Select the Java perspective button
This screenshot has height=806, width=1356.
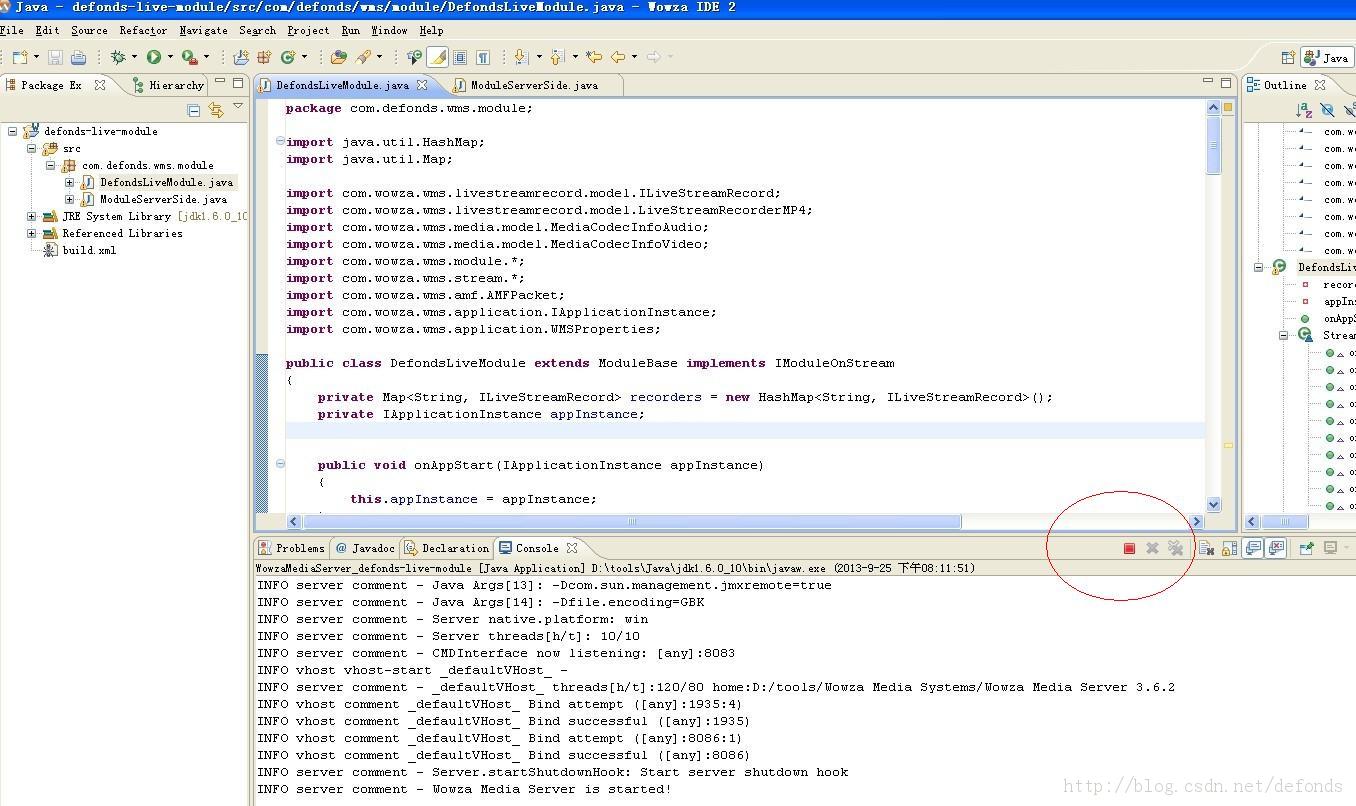coord(1327,58)
